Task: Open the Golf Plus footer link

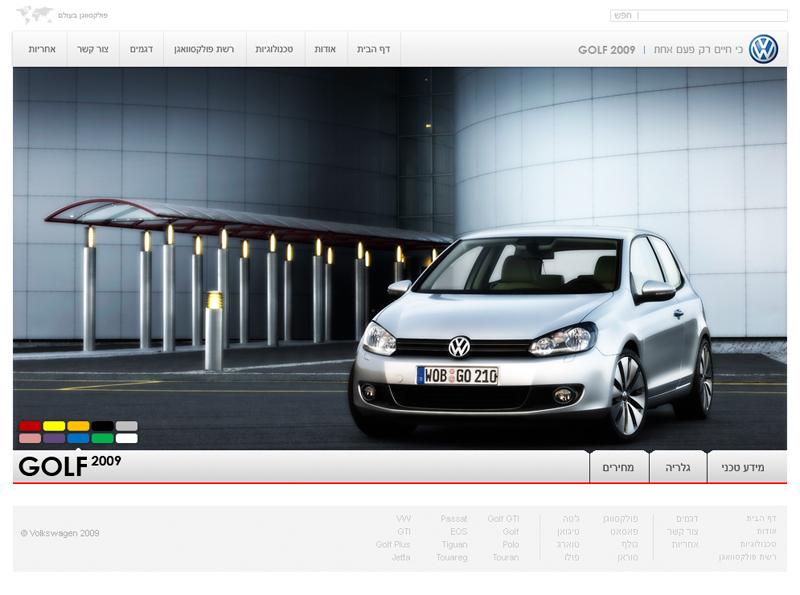Action: pos(393,544)
